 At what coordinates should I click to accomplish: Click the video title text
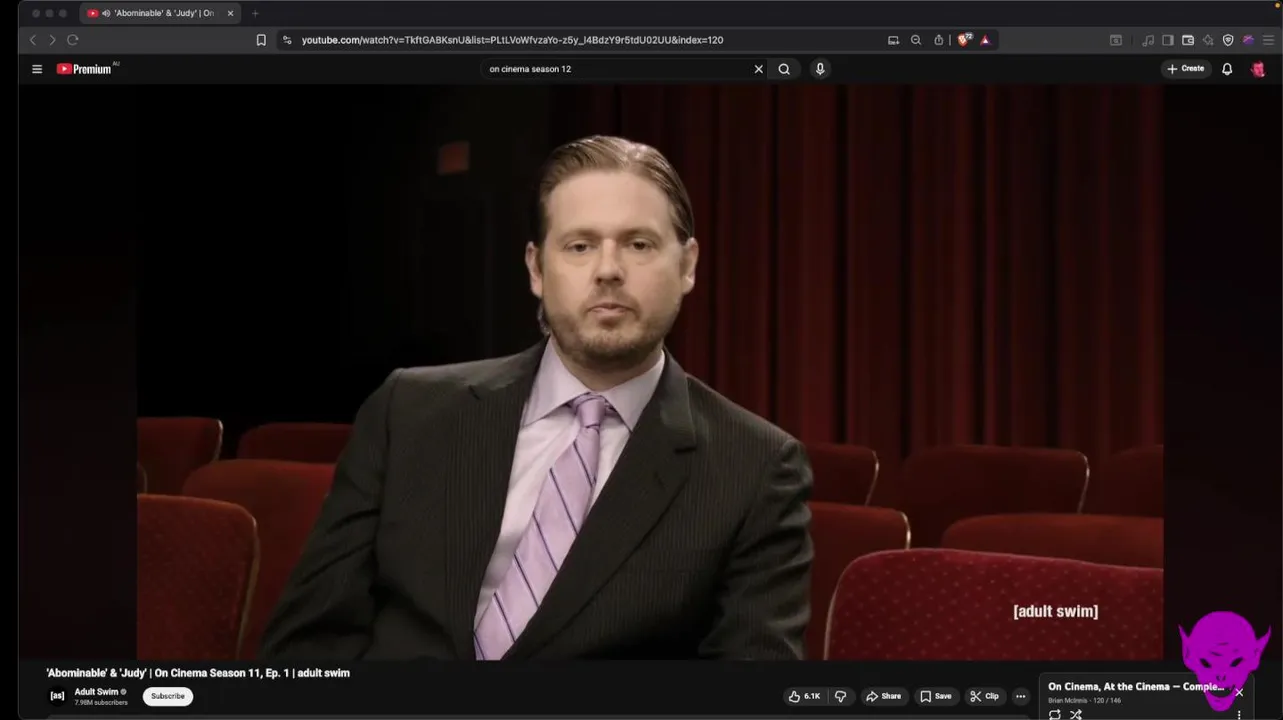(198, 673)
